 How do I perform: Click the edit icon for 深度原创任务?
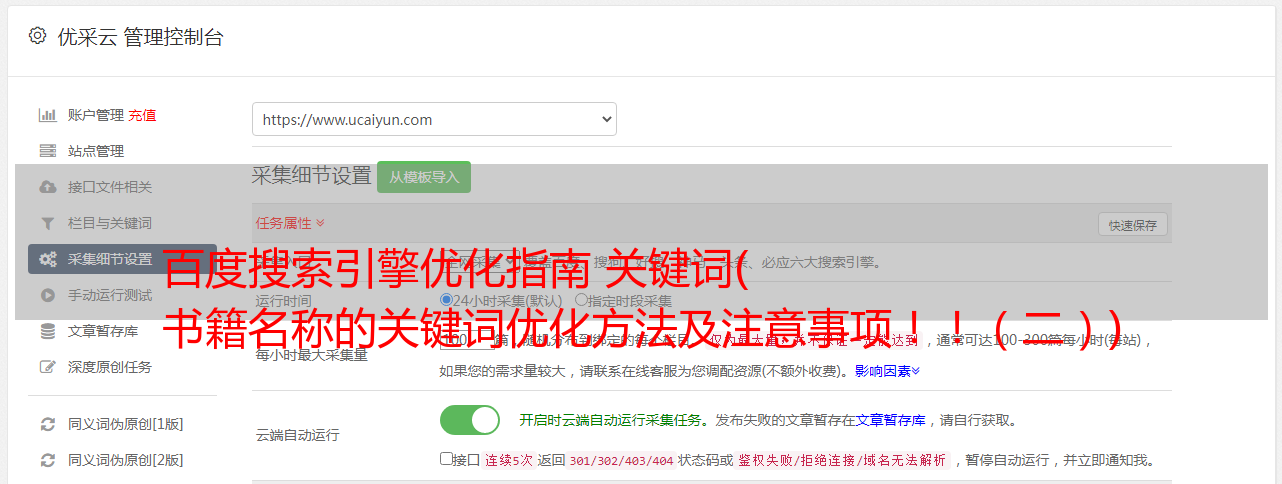[x=47, y=367]
